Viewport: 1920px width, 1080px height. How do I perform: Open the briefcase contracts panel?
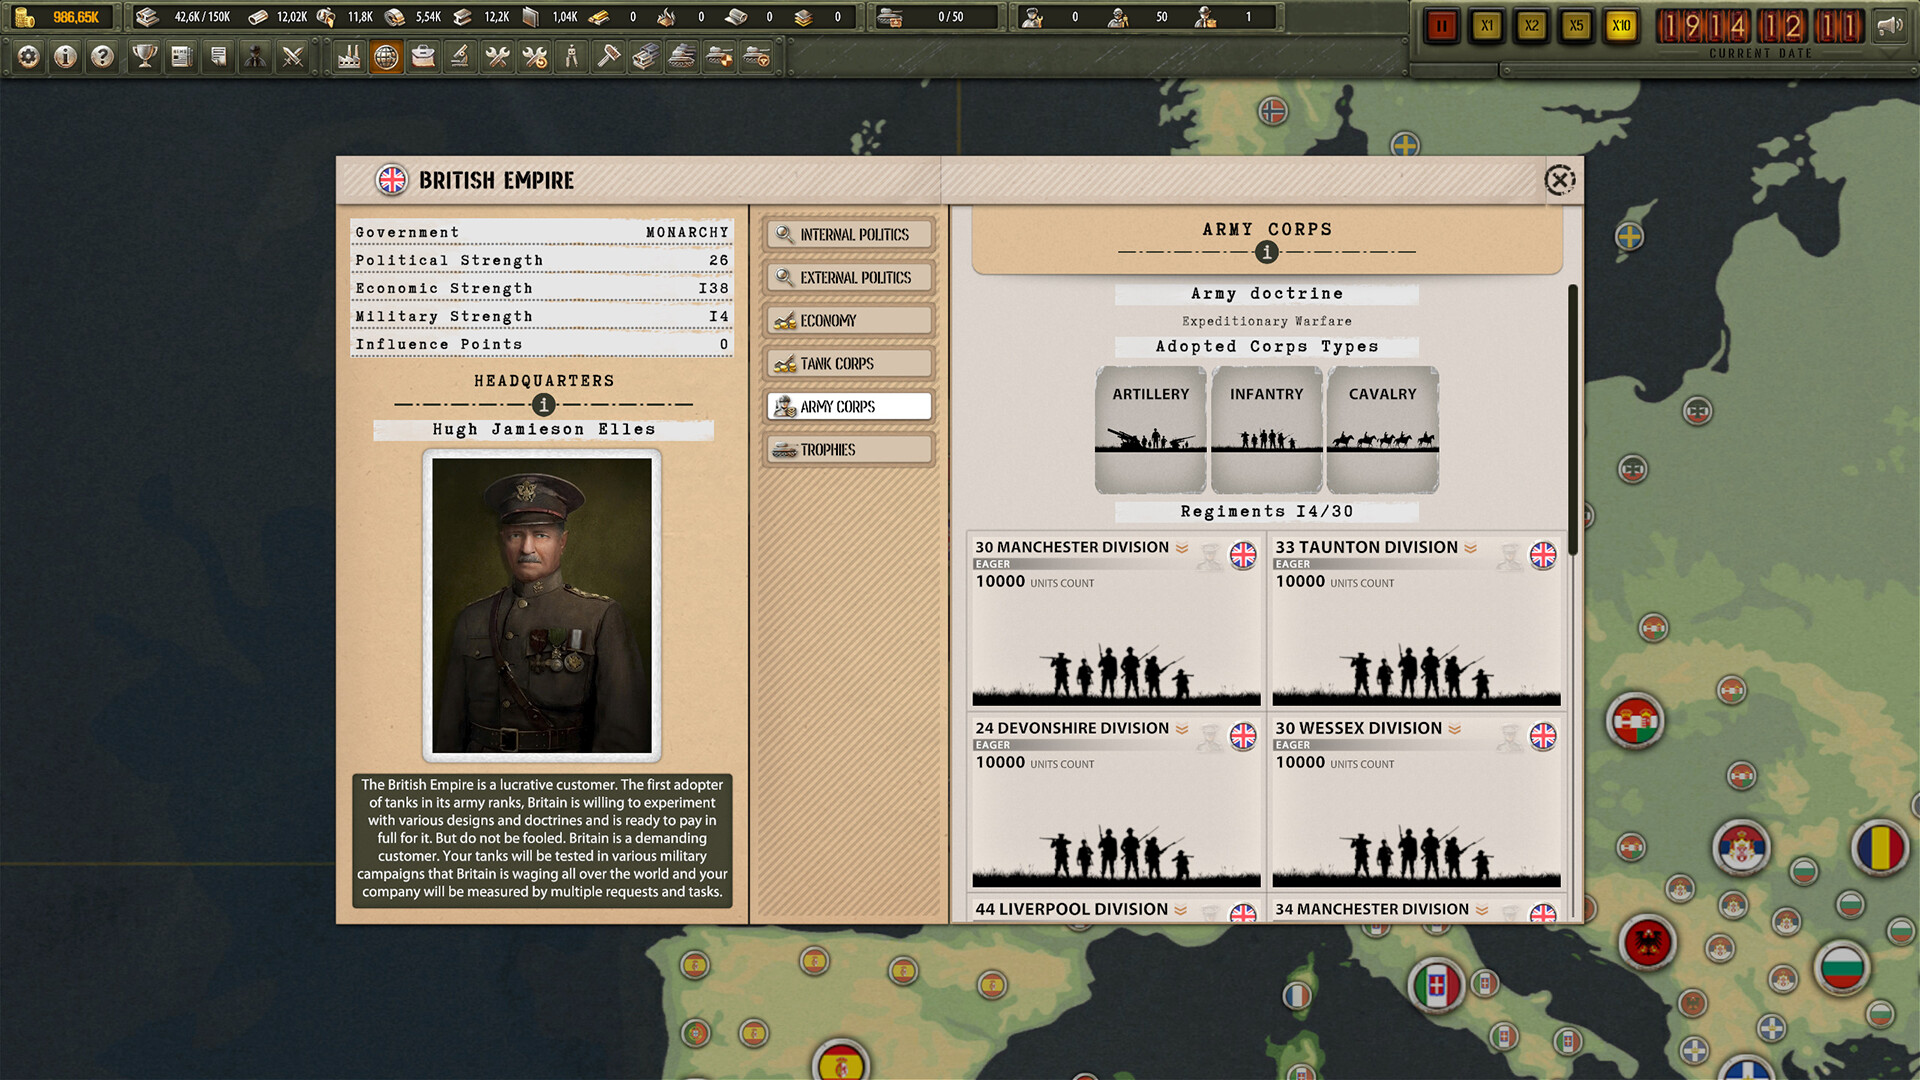(x=423, y=57)
